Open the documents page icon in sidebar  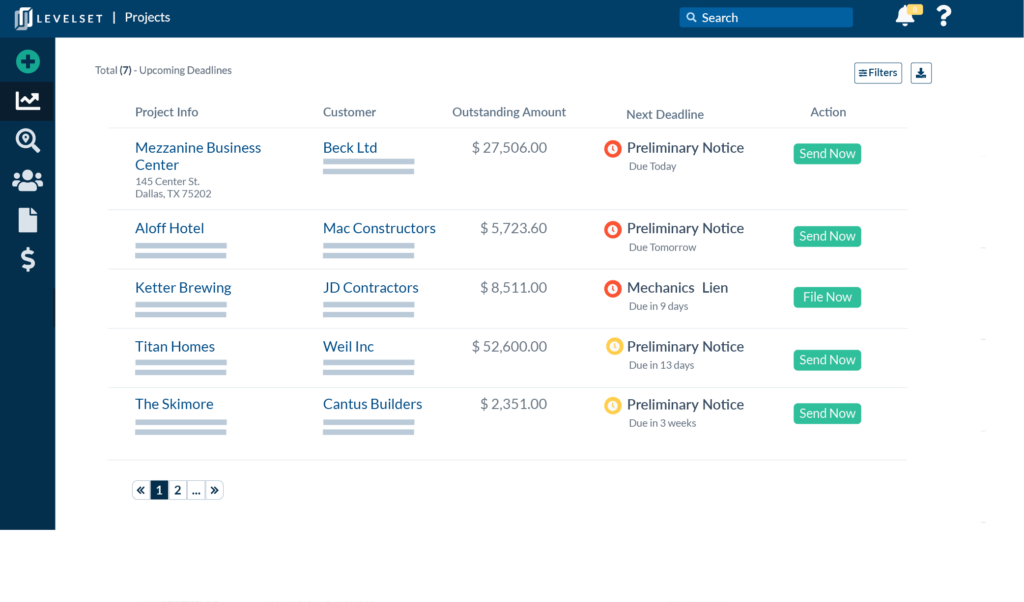point(28,220)
